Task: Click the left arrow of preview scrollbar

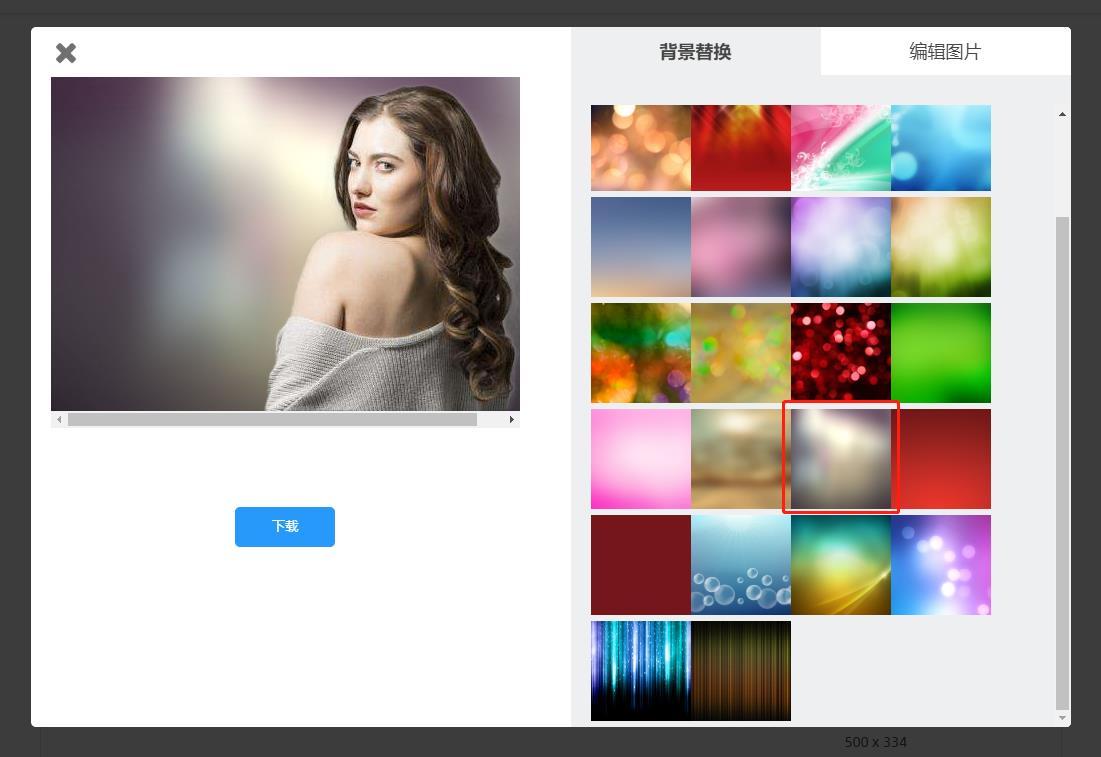Action: click(x=59, y=419)
